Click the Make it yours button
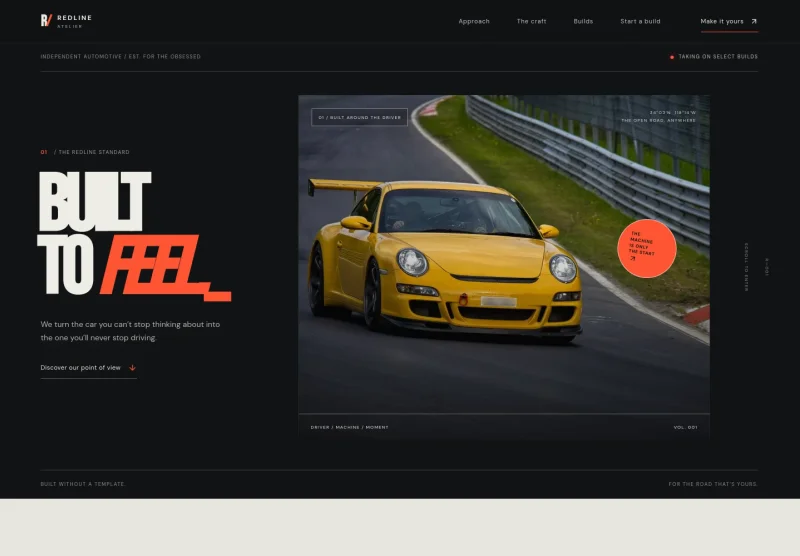This screenshot has width=800, height=556. pyautogui.click(x=729, y=21)
